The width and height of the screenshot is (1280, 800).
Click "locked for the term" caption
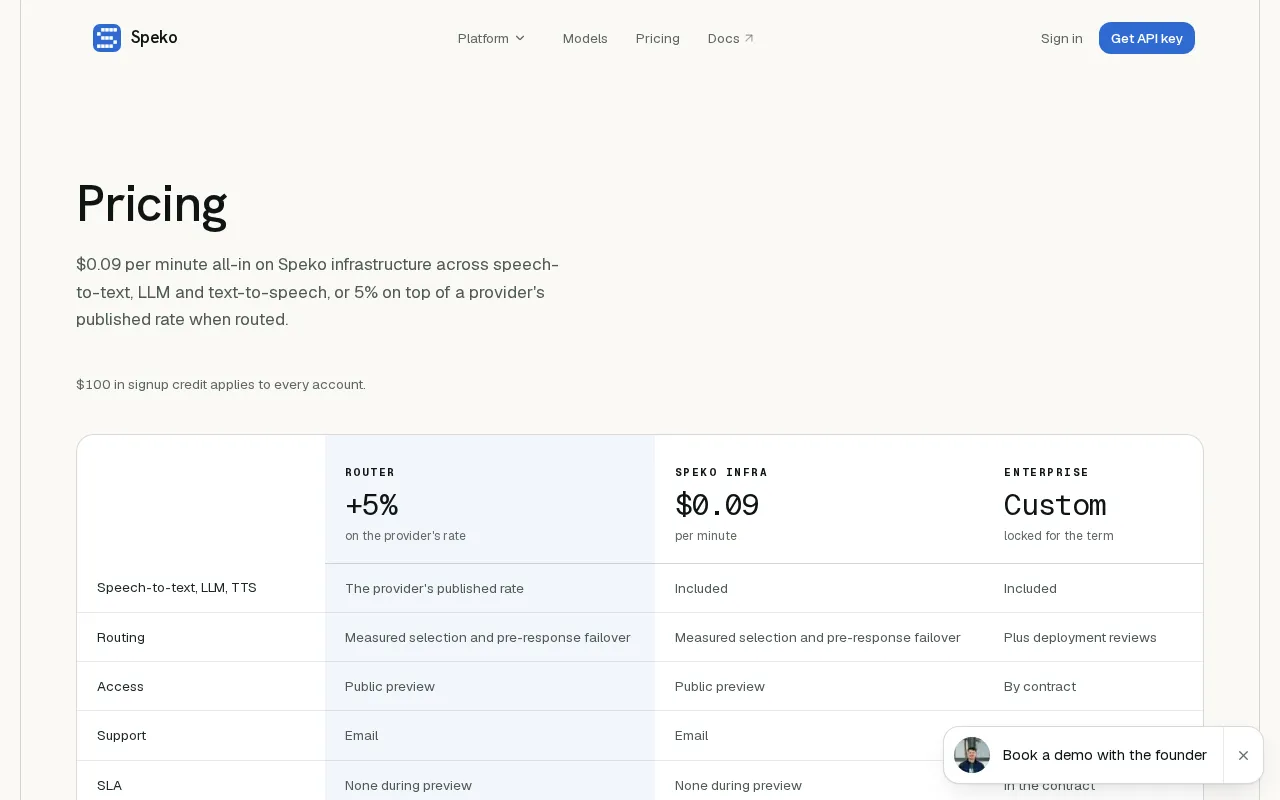coord(1059,536)
